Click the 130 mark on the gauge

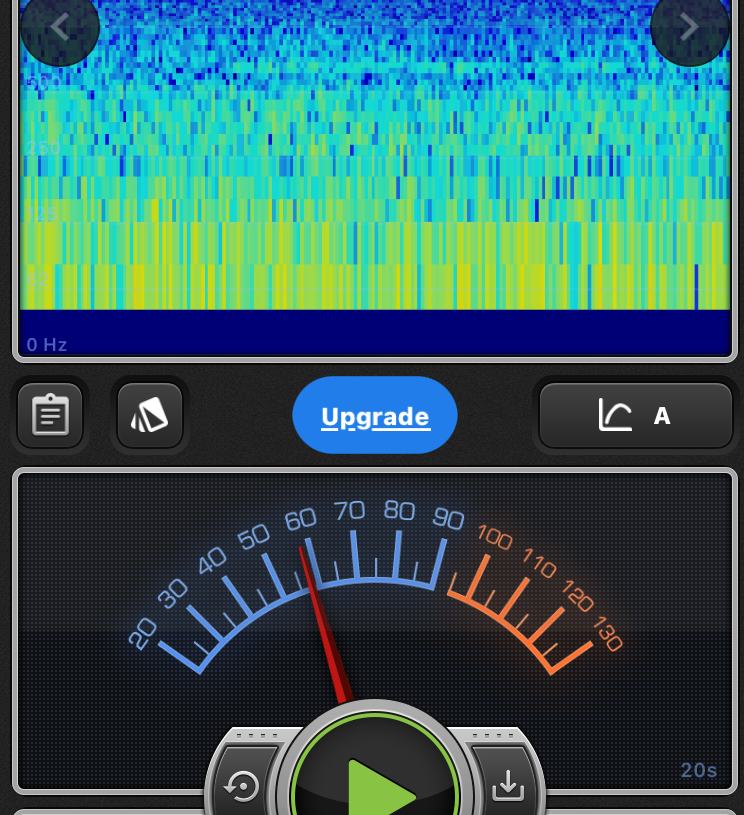[x=607, y=634]
